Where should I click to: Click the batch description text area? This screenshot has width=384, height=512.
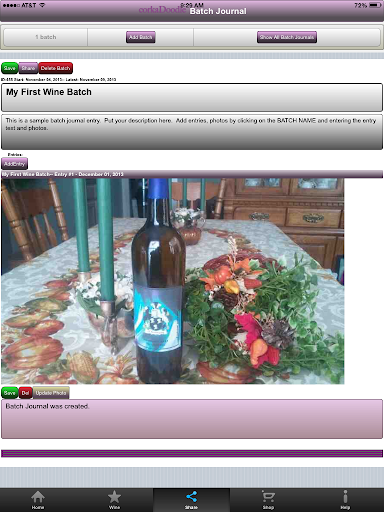[192, 132]
